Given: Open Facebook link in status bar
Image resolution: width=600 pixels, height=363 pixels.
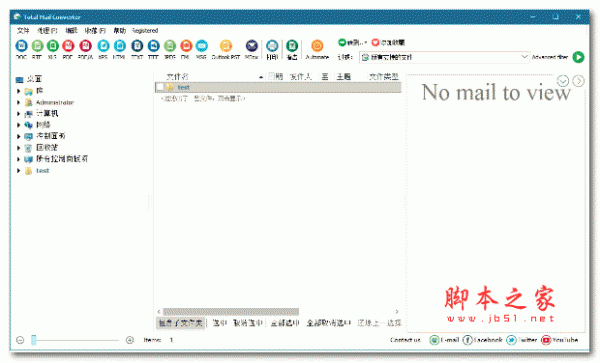Looking at the screenshot, I should (483, 340).
